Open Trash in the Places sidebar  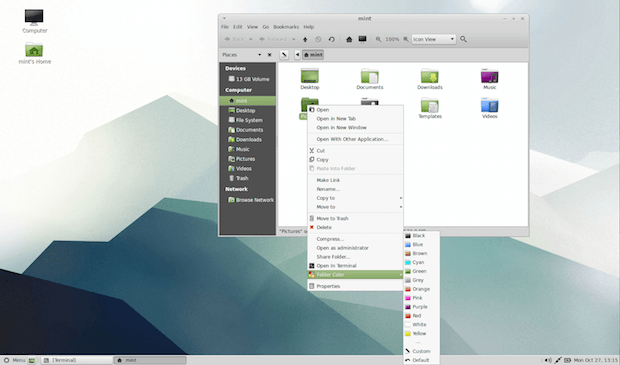[248, 178]
